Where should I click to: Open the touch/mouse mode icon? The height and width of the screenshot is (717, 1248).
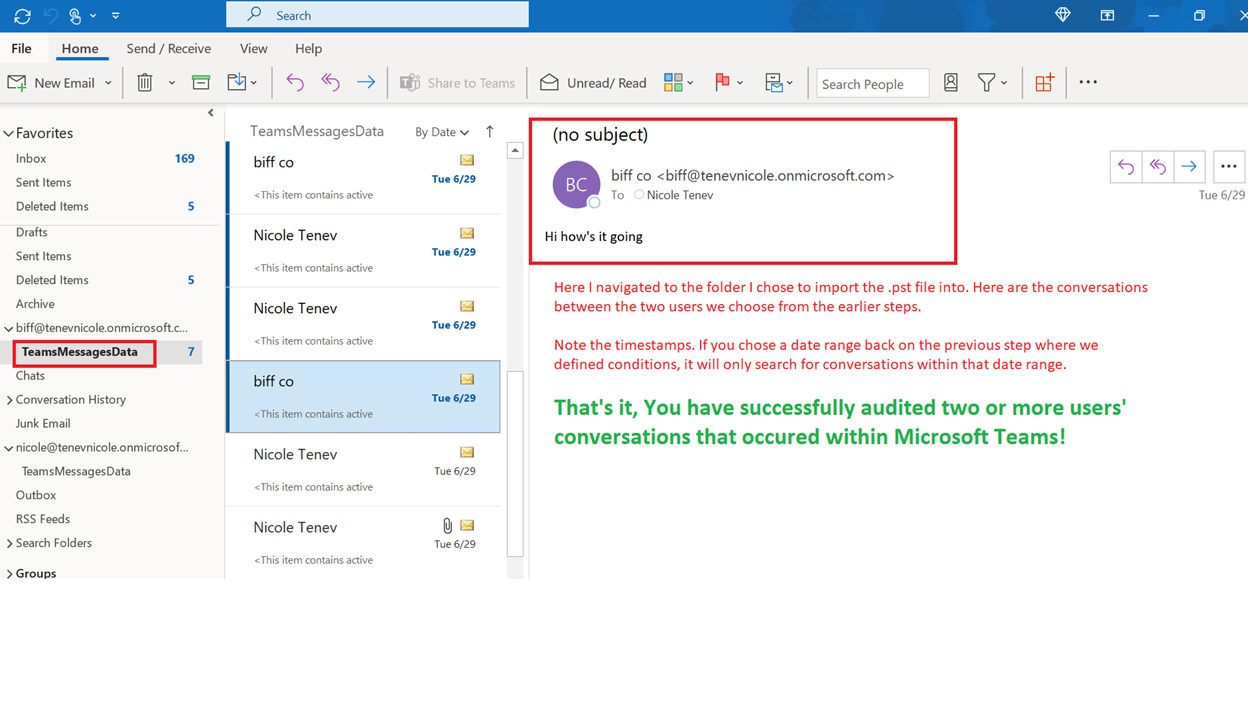[x=76, y=16]
